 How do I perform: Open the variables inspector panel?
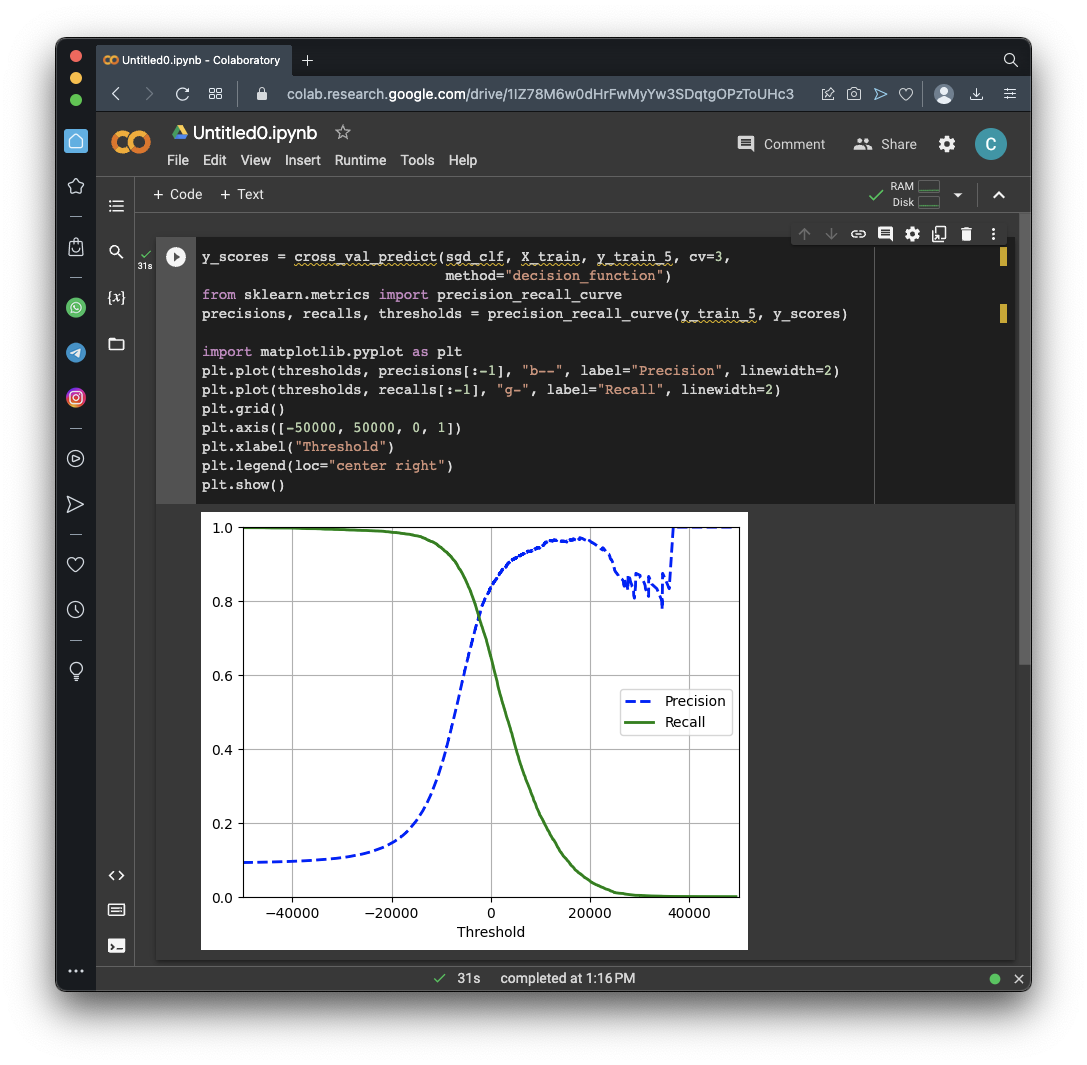(x=116, y=298)
